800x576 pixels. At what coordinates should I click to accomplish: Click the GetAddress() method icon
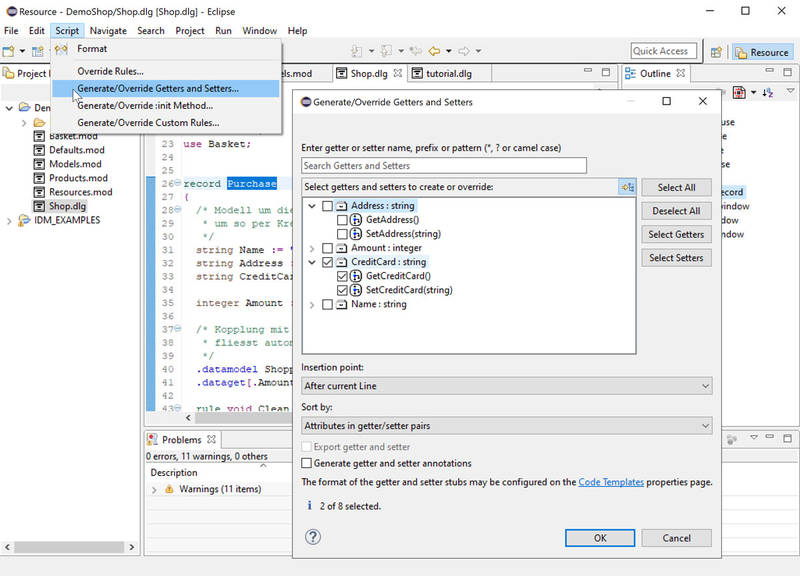tap(356, 220)
